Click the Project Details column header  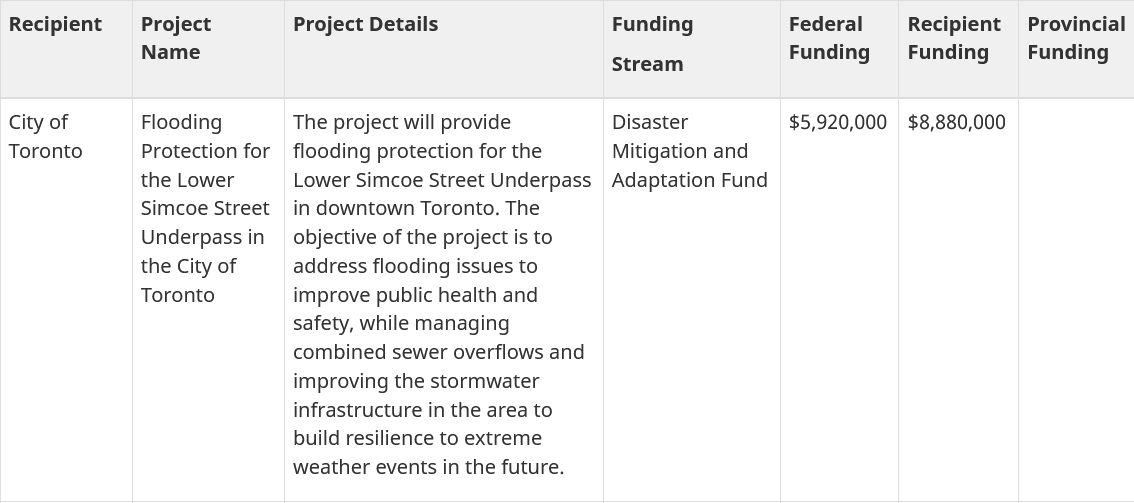point(365,25)
